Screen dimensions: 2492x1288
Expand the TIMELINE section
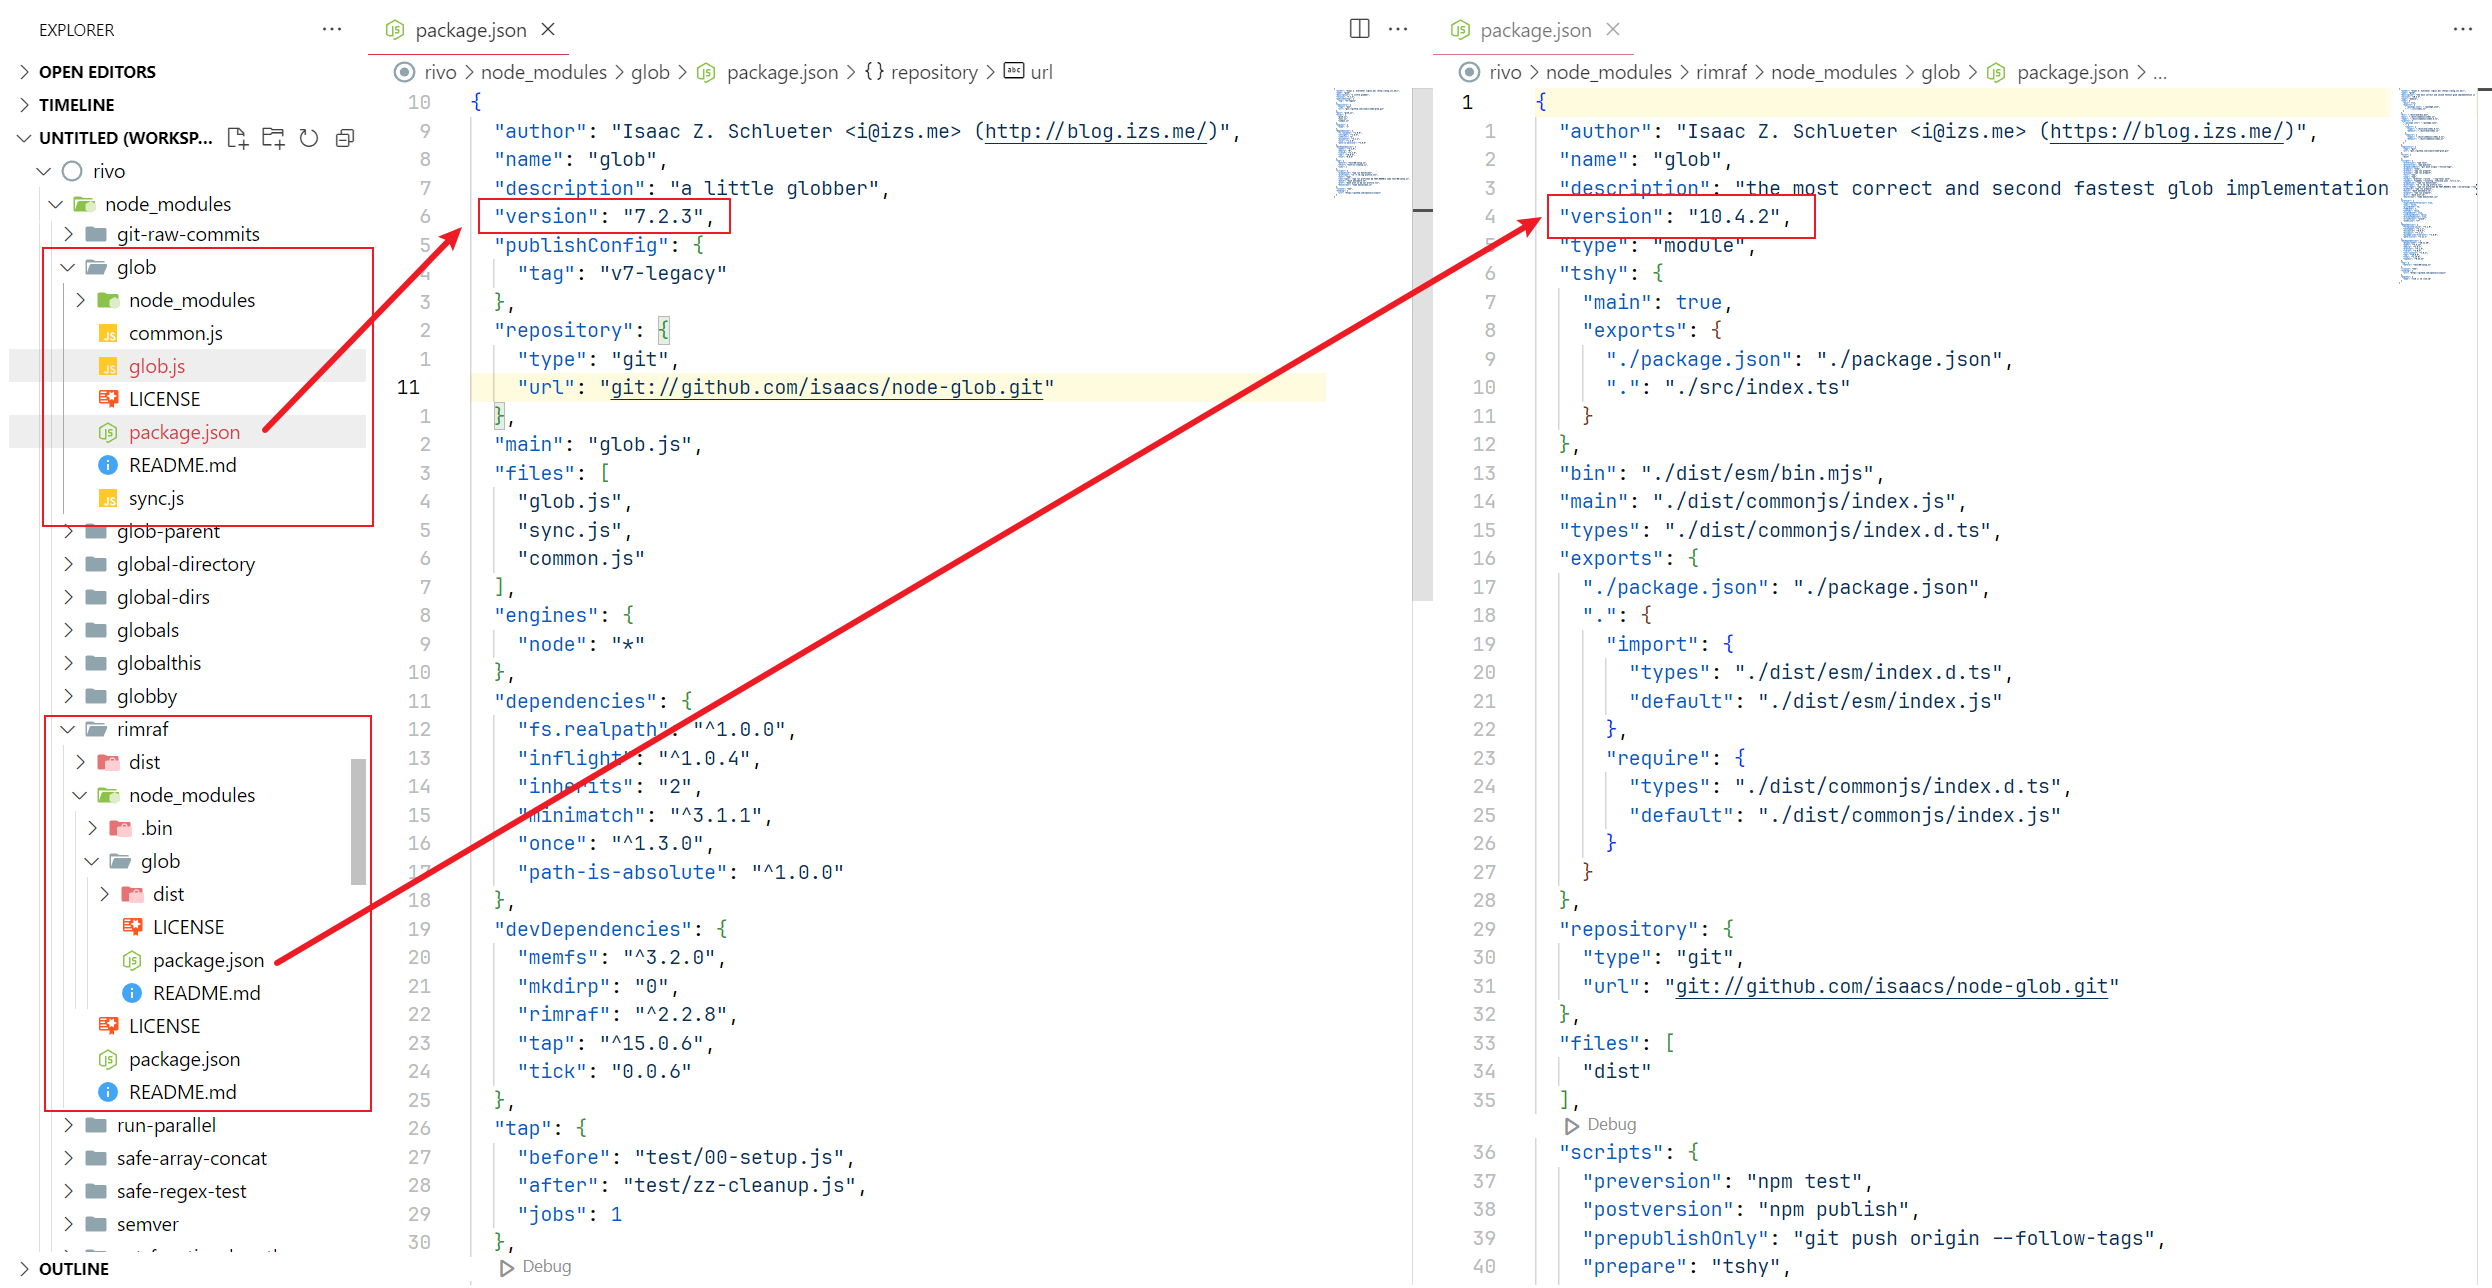76,105
